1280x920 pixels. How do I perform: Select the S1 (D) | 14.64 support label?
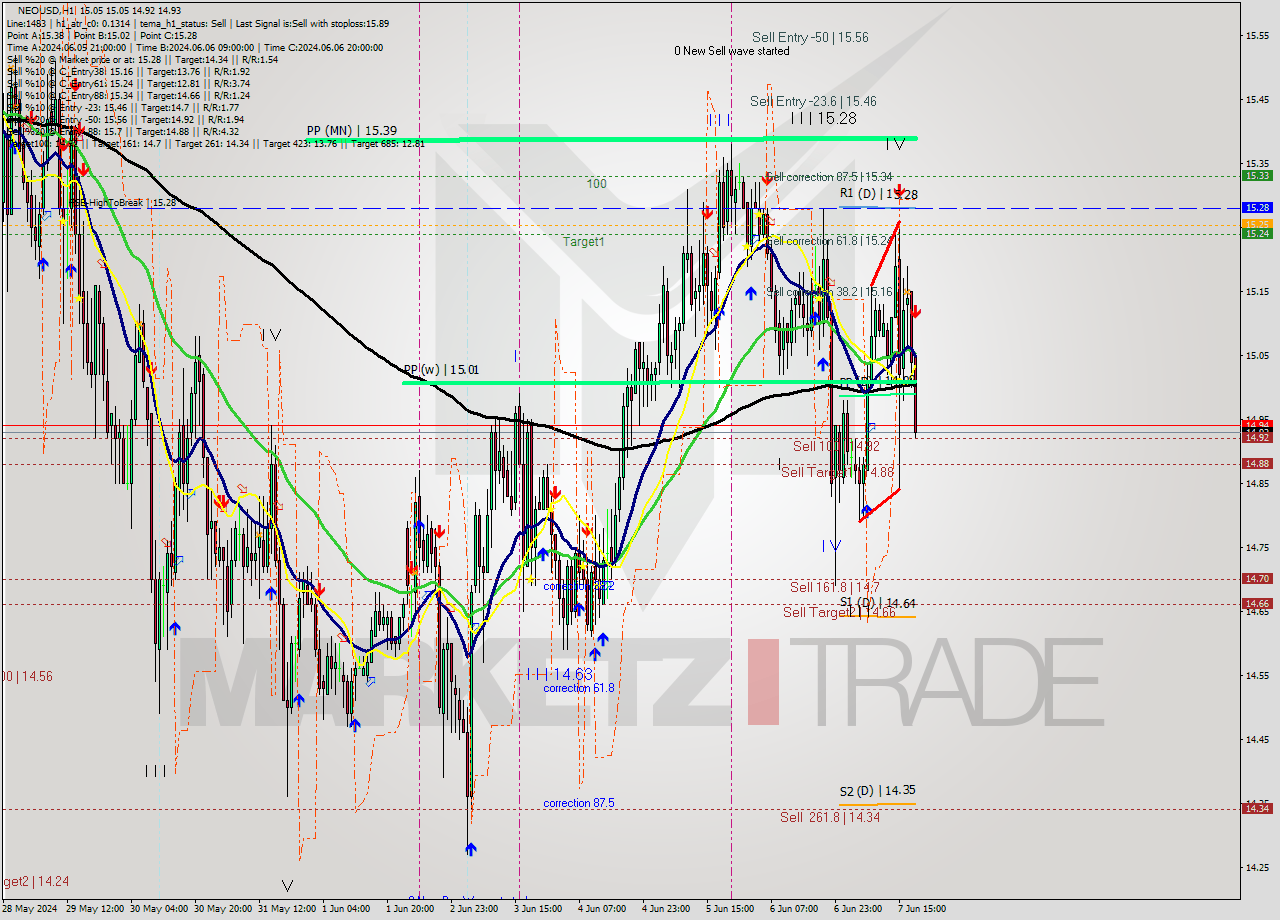tap(877, 603)
